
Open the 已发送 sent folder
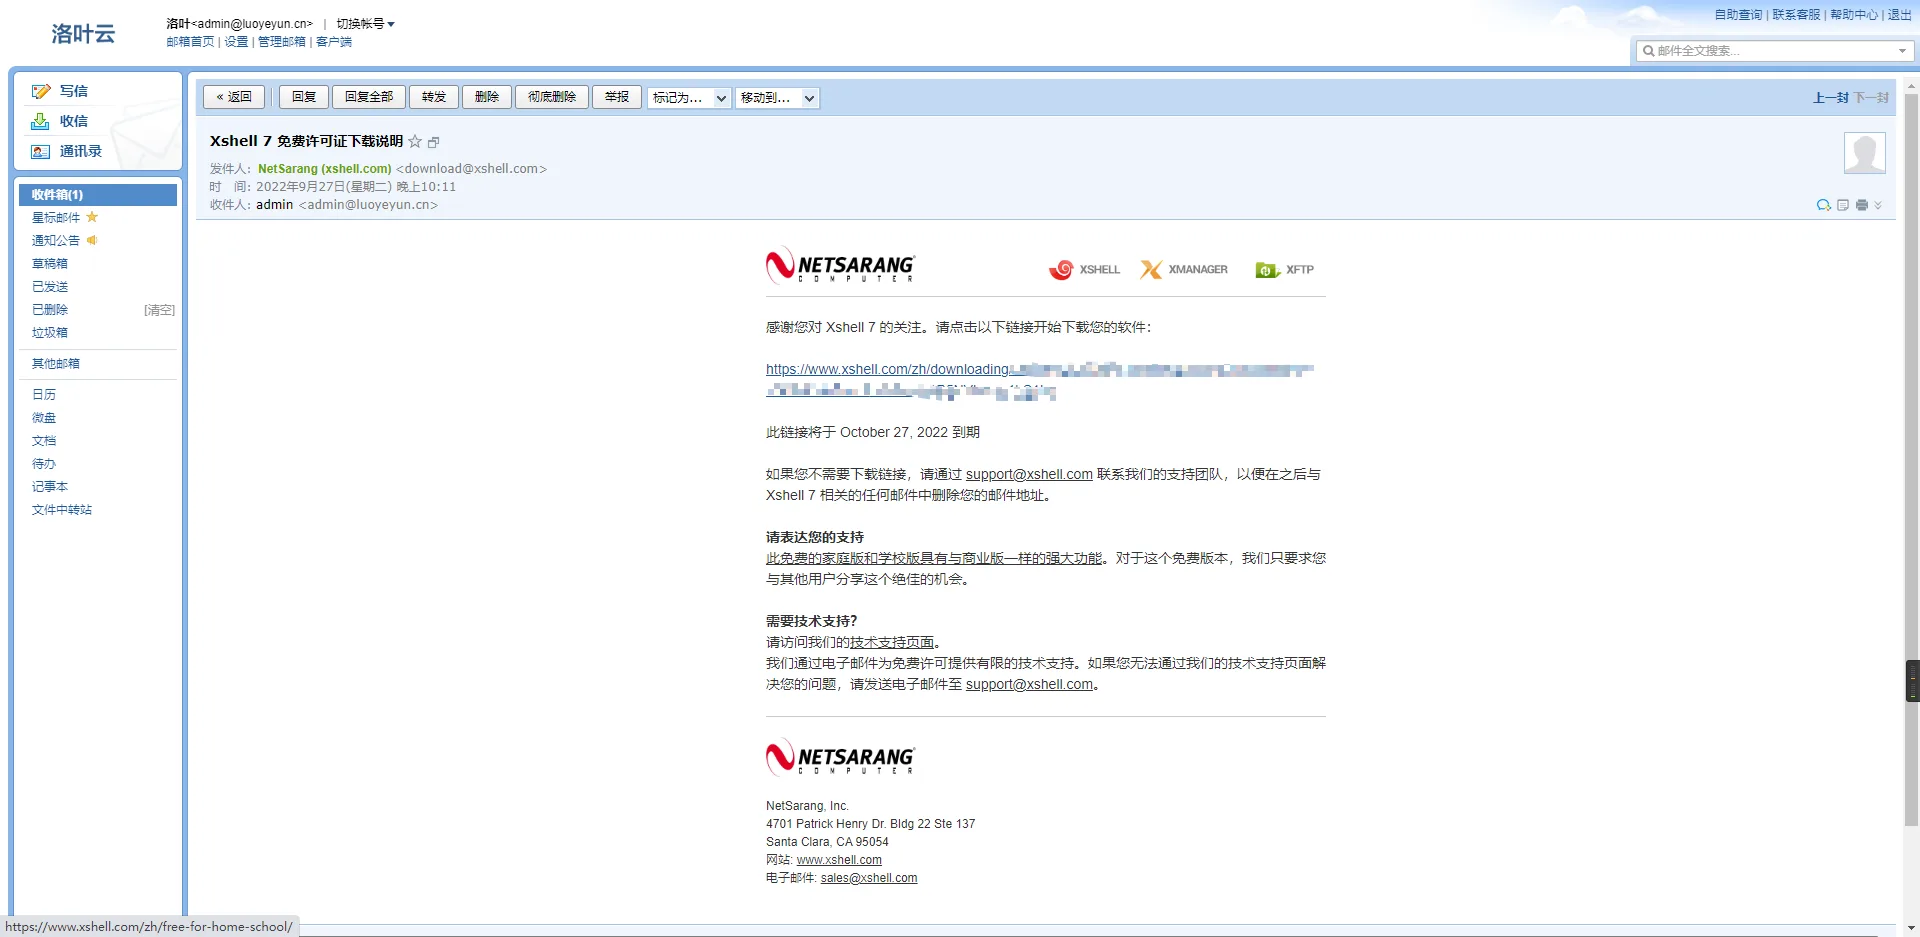[x=50, y=287]
